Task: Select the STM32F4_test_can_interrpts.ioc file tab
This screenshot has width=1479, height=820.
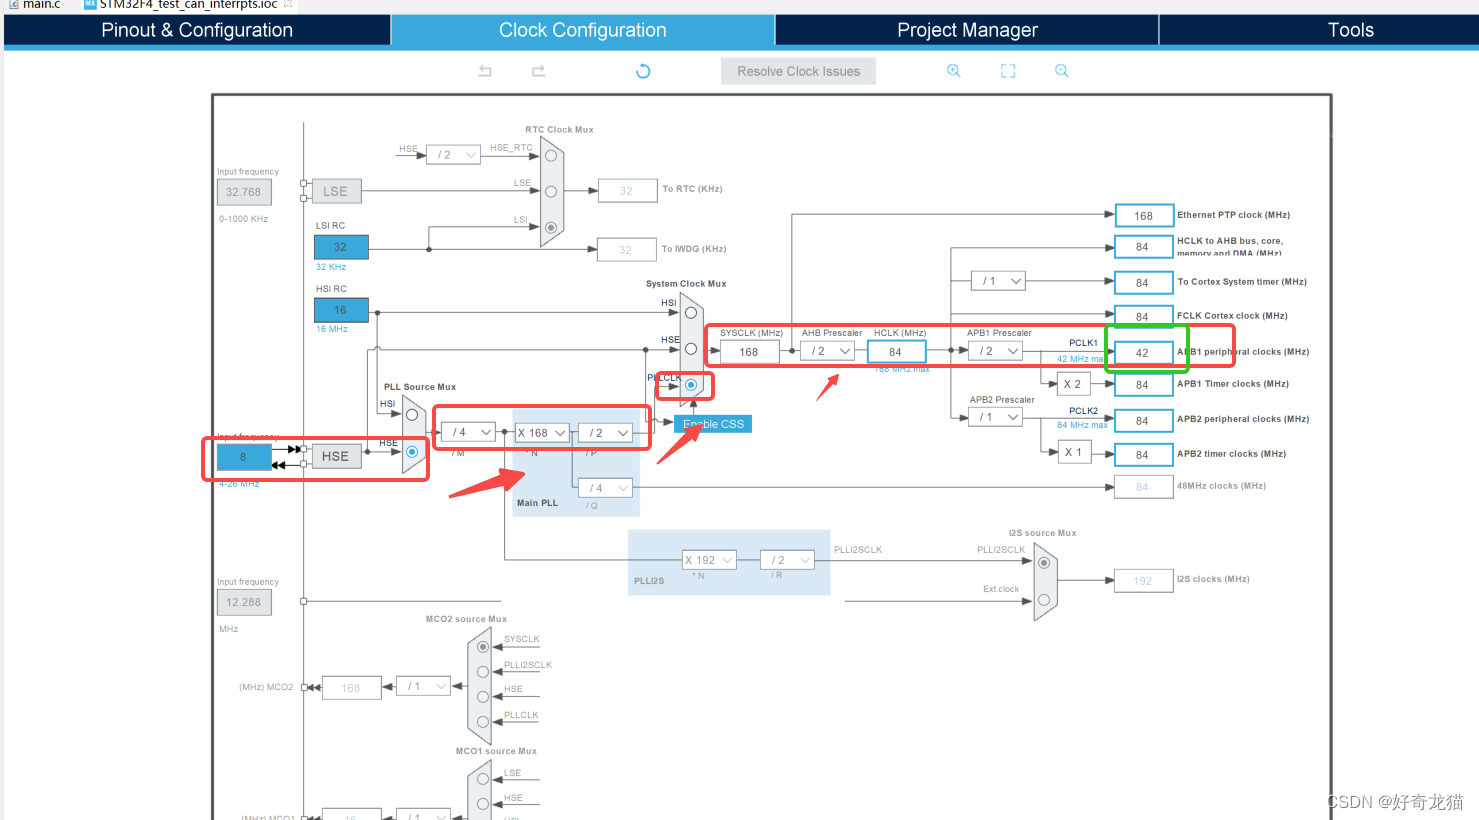Action: click(x=188, y=5)
